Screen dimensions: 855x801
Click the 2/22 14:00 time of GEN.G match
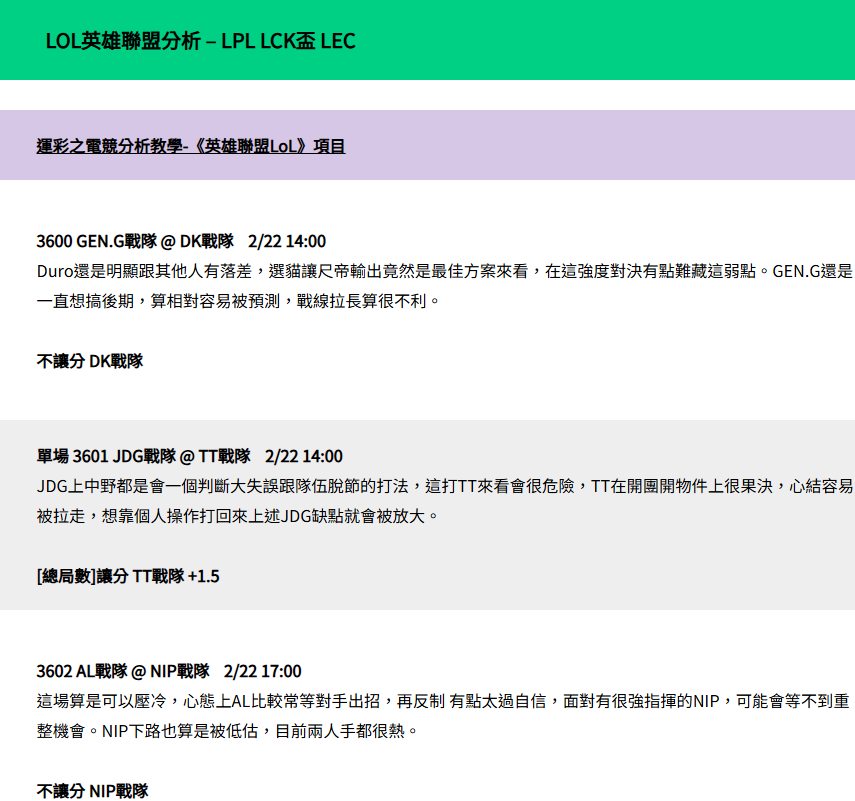point(286,241)
